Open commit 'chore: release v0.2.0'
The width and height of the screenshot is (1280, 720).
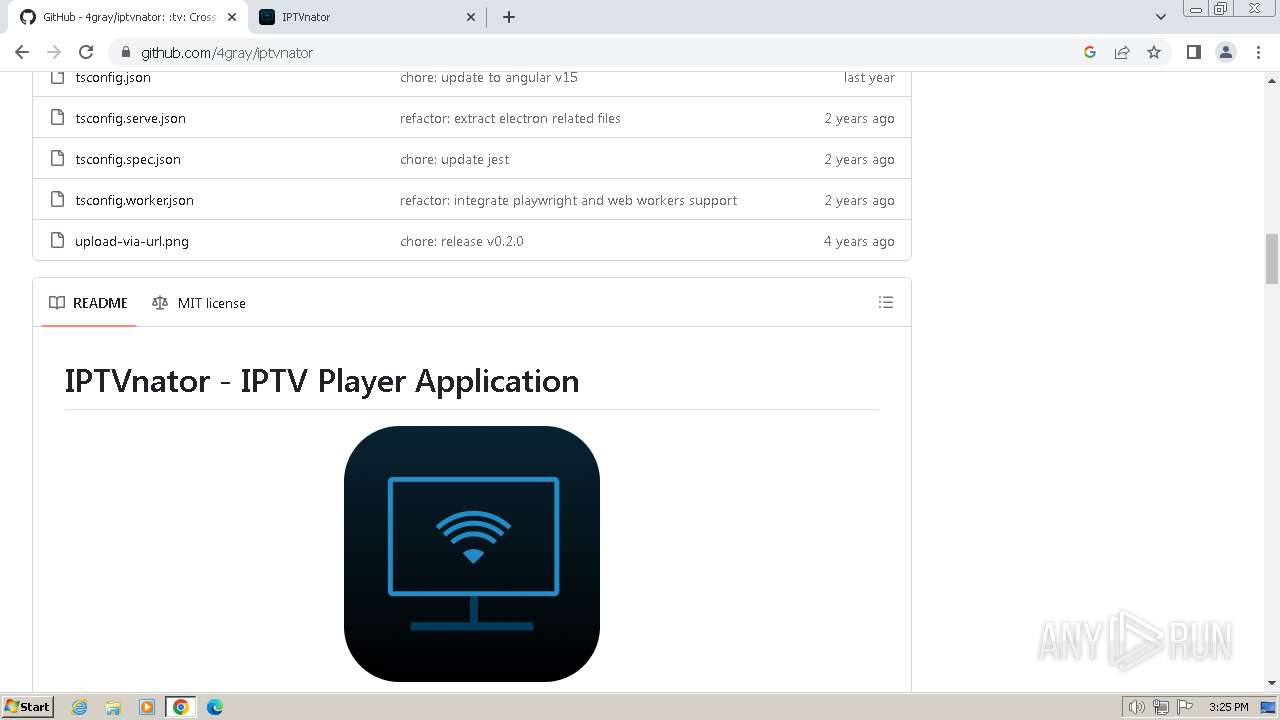coord(462,241)
